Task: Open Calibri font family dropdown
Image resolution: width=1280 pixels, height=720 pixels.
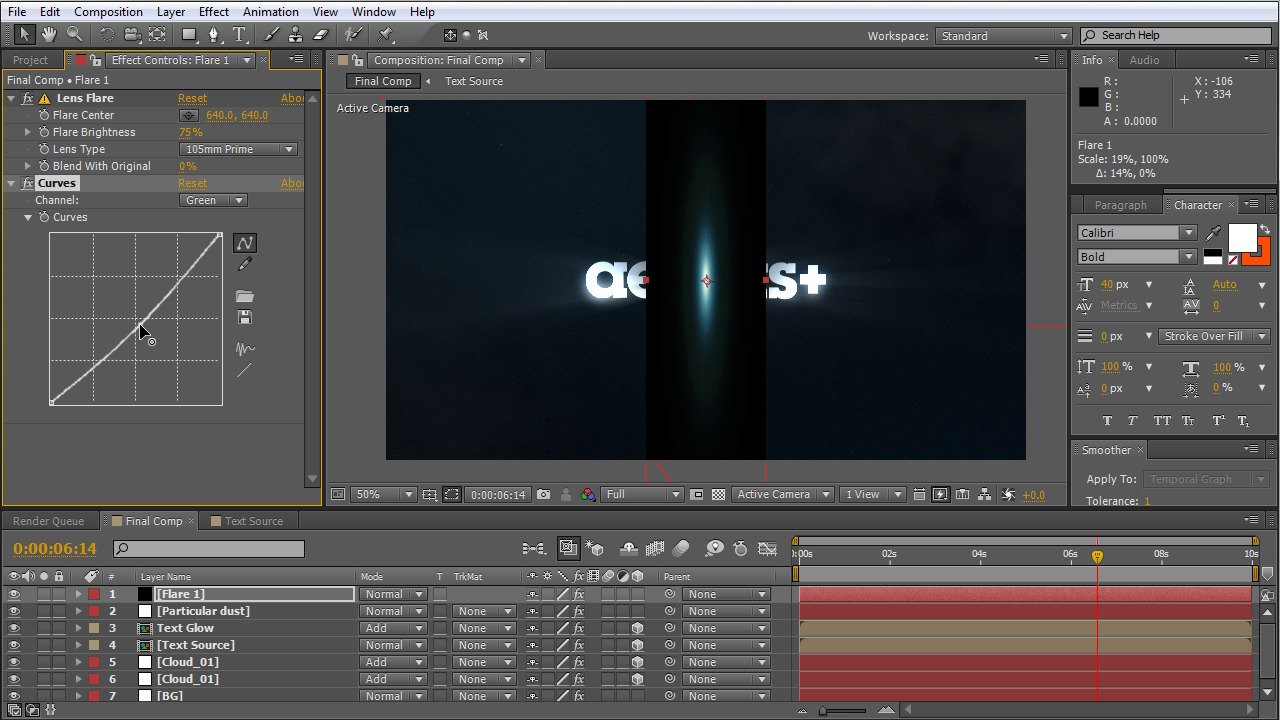Action: point(1137,232)
